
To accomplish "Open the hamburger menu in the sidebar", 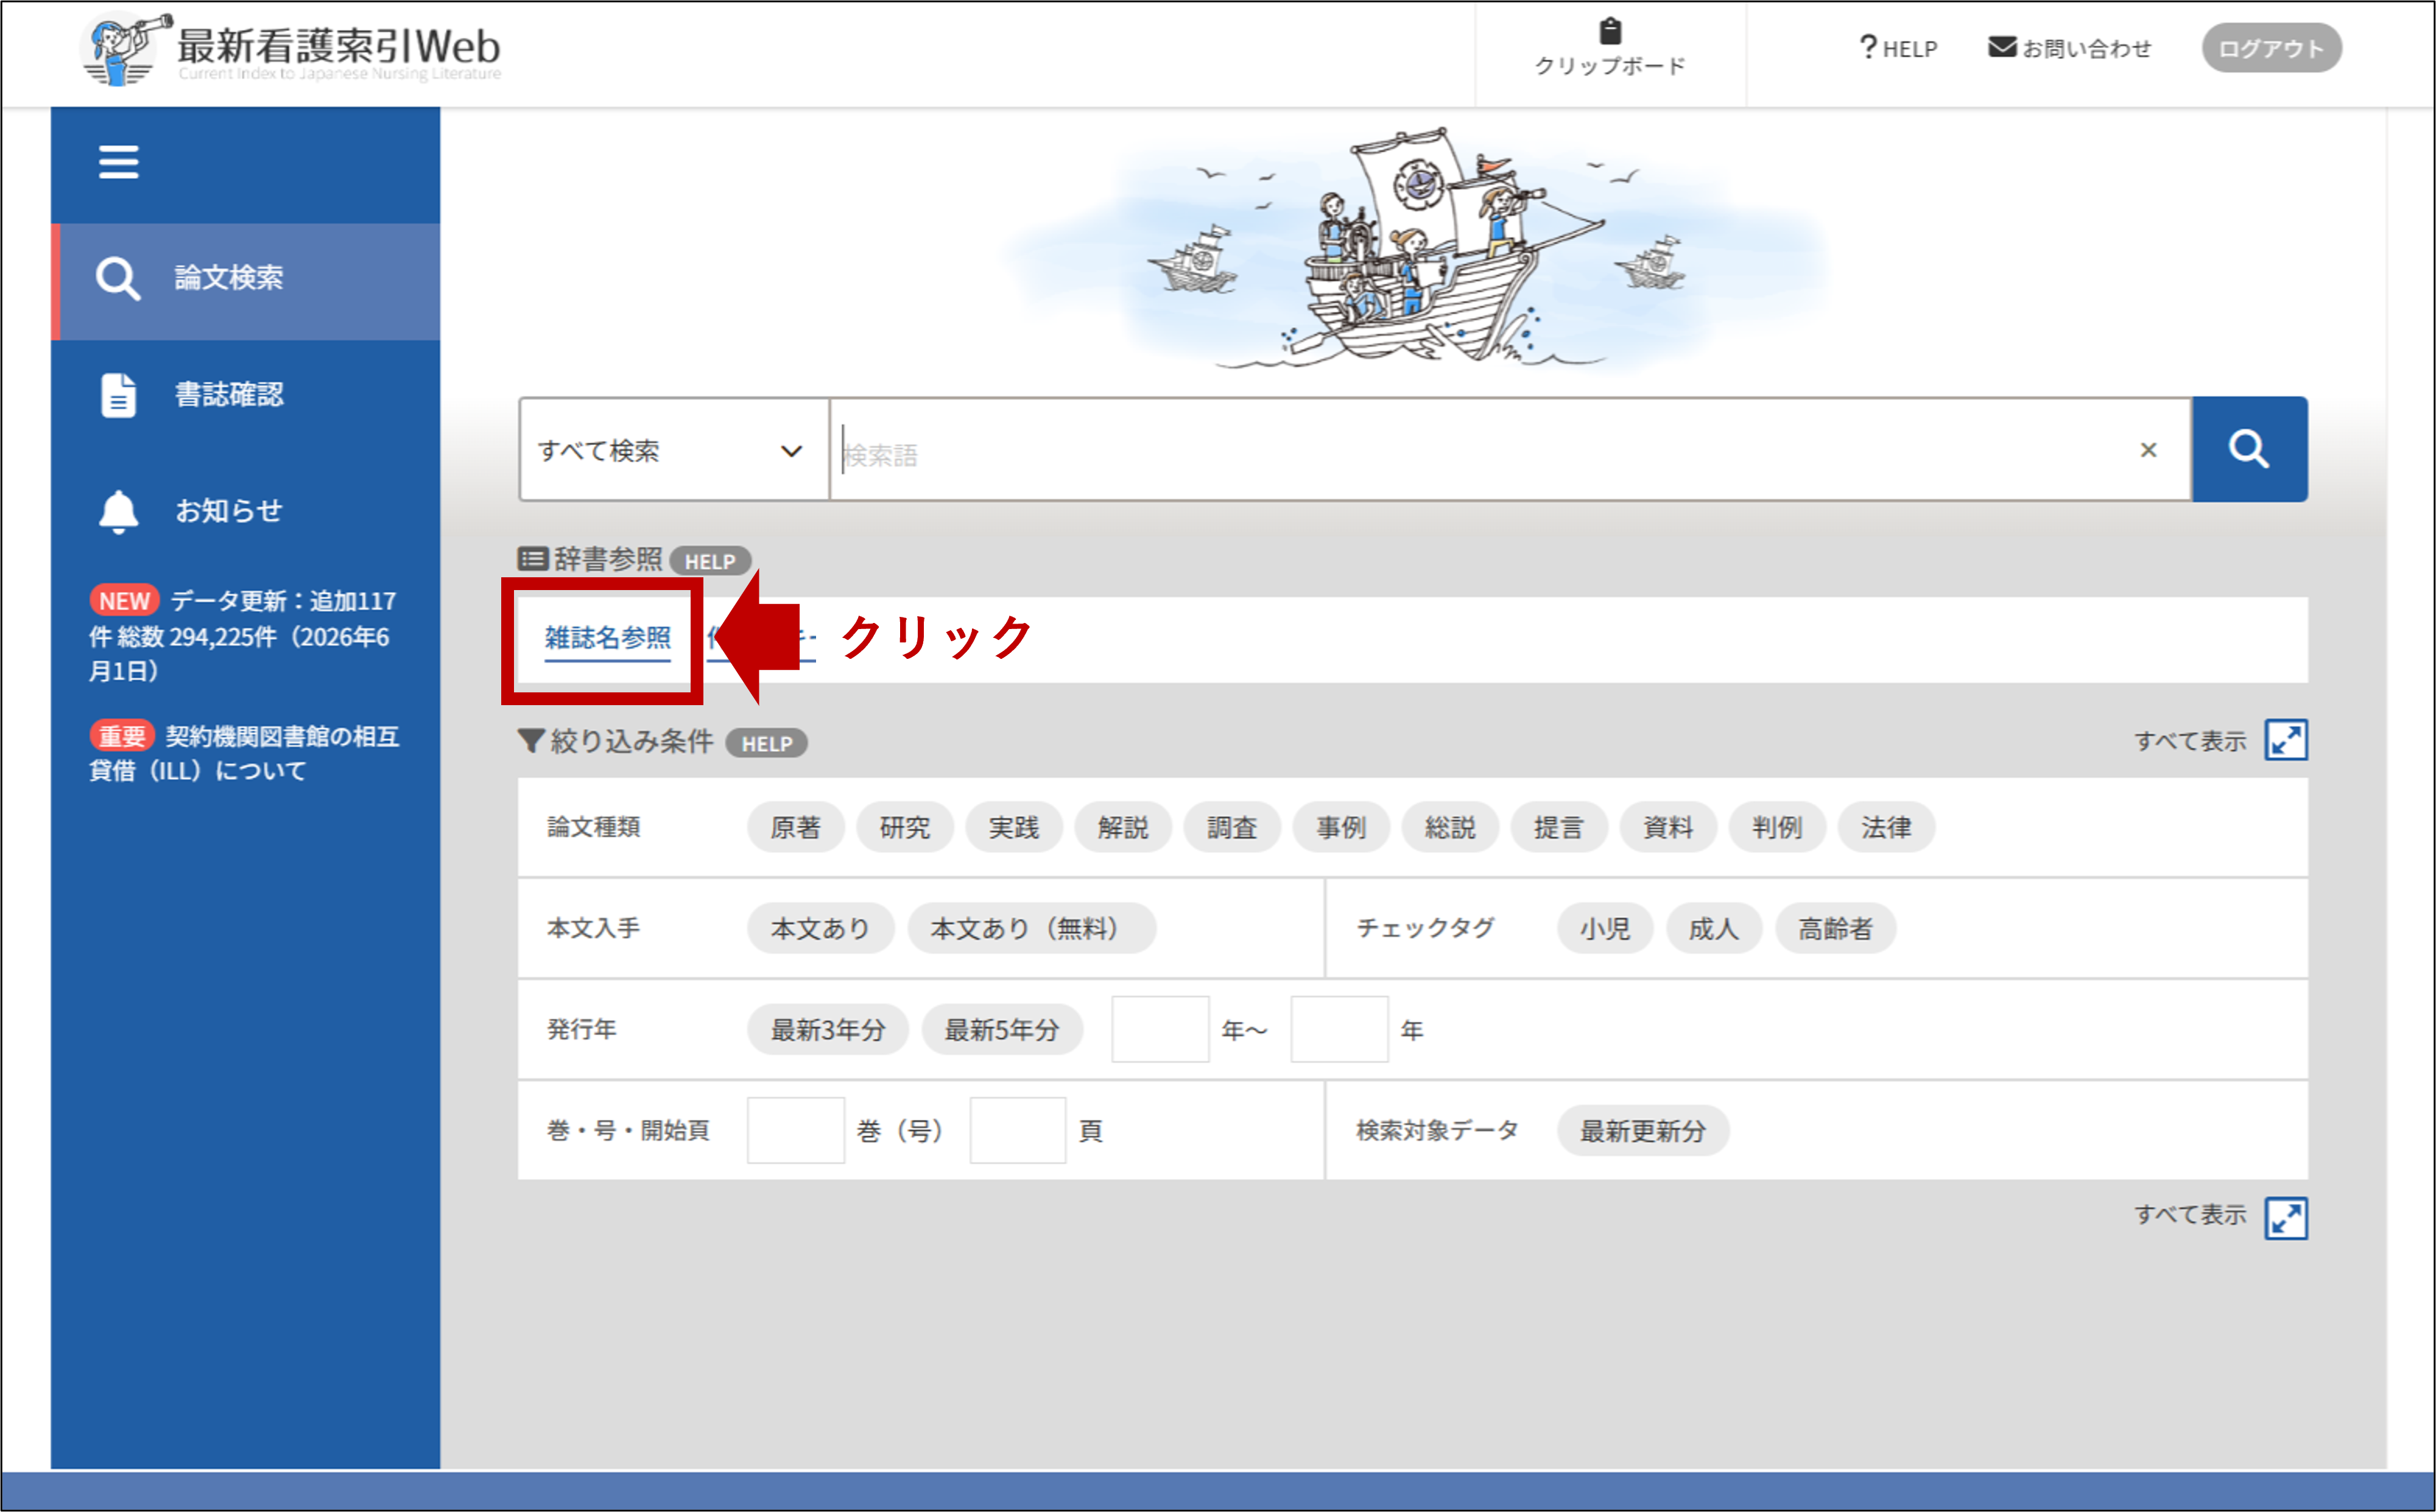I will click(118, 162).
